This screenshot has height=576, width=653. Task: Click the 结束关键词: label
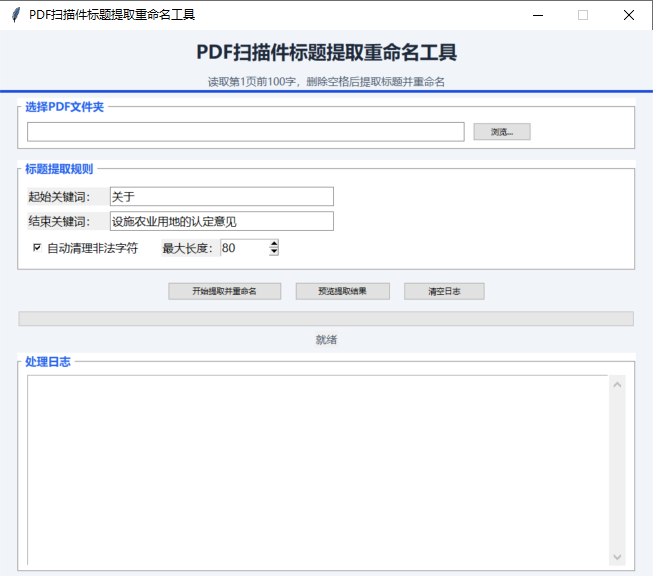point(59,221)
